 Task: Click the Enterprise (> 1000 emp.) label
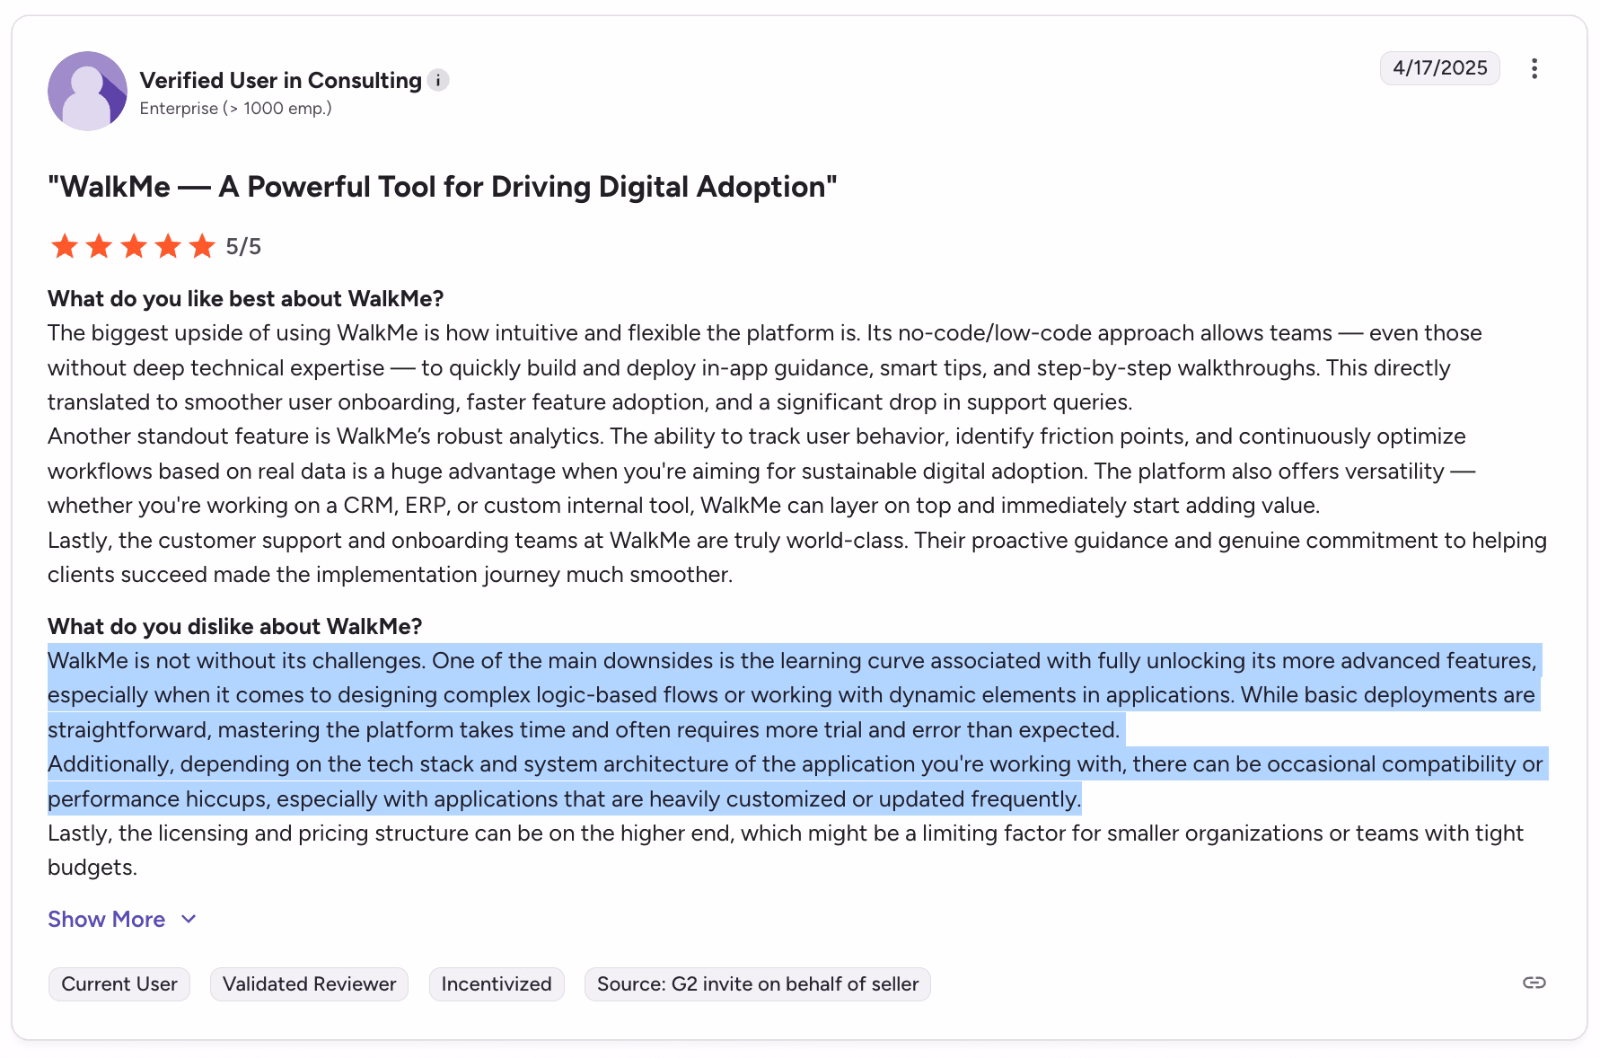click(236, 108)
